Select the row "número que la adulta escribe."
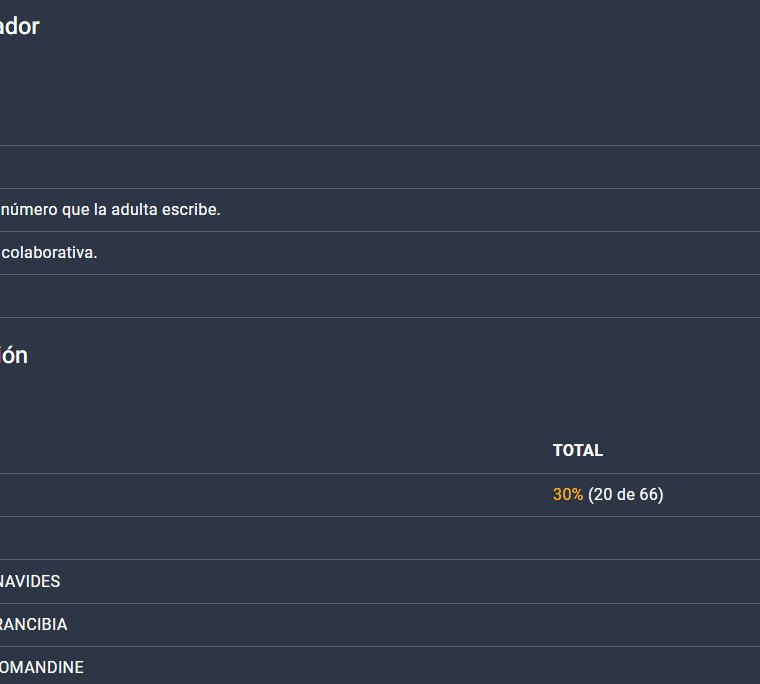 (110, 210)
